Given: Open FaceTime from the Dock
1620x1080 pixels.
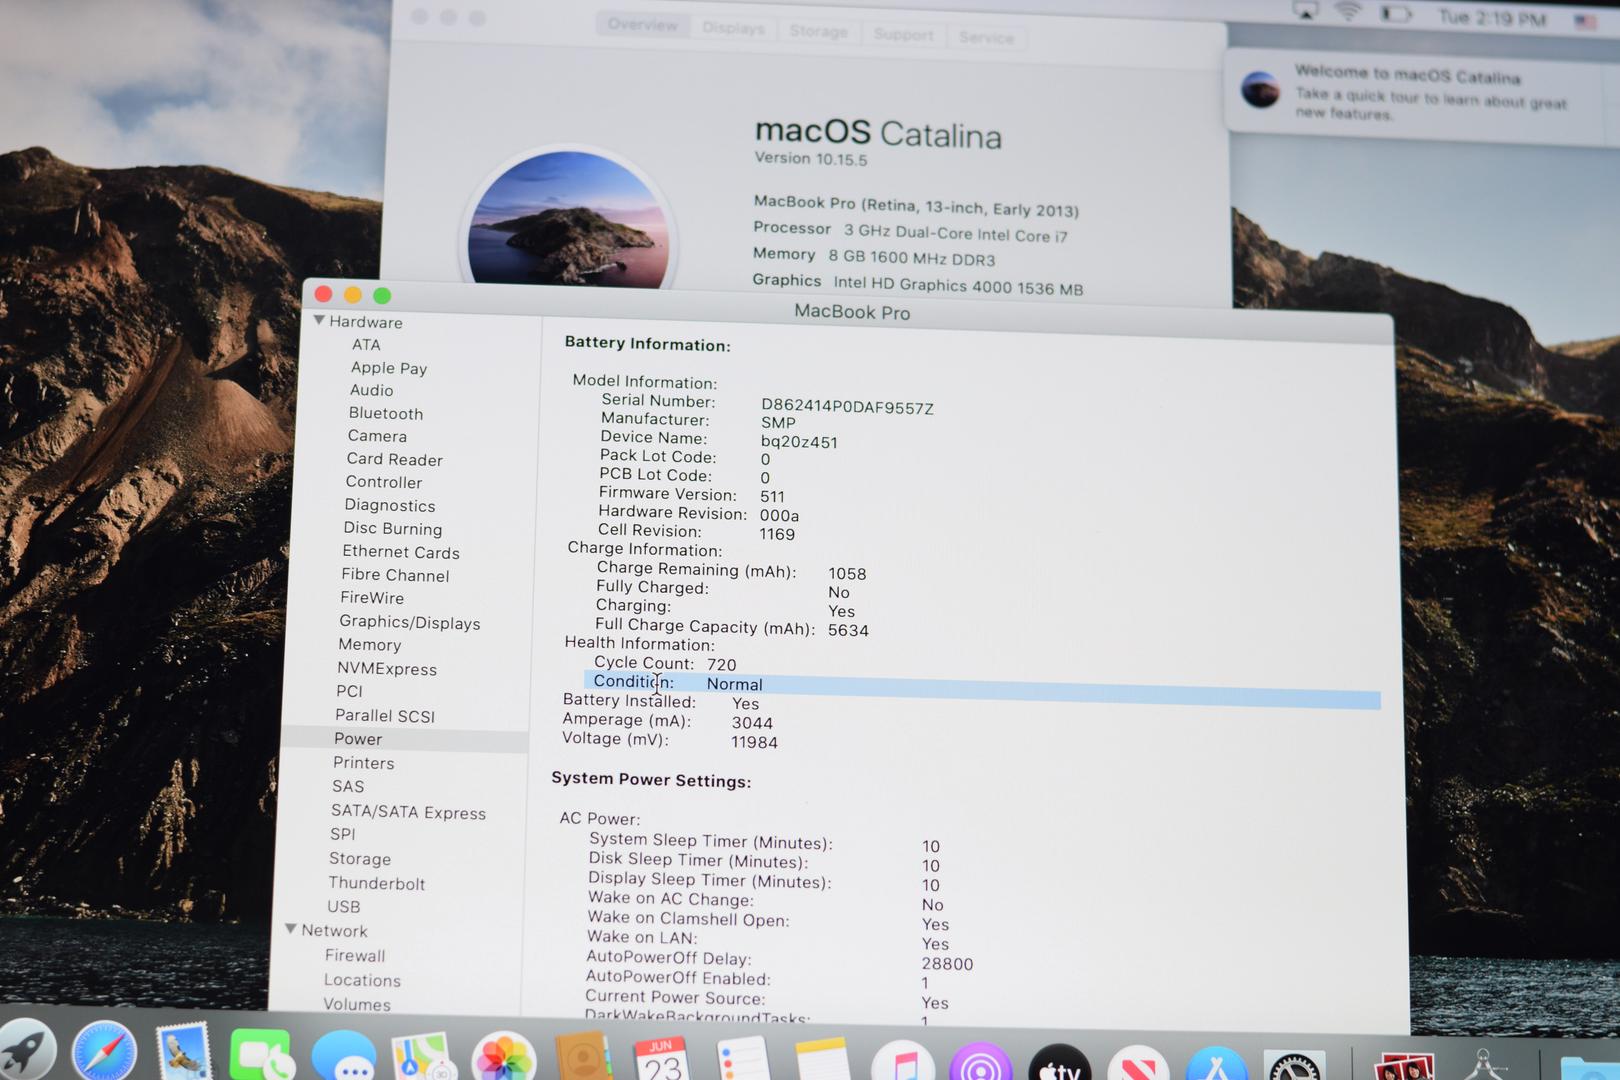Looking at the screenshot, I should click(262, 1055).
